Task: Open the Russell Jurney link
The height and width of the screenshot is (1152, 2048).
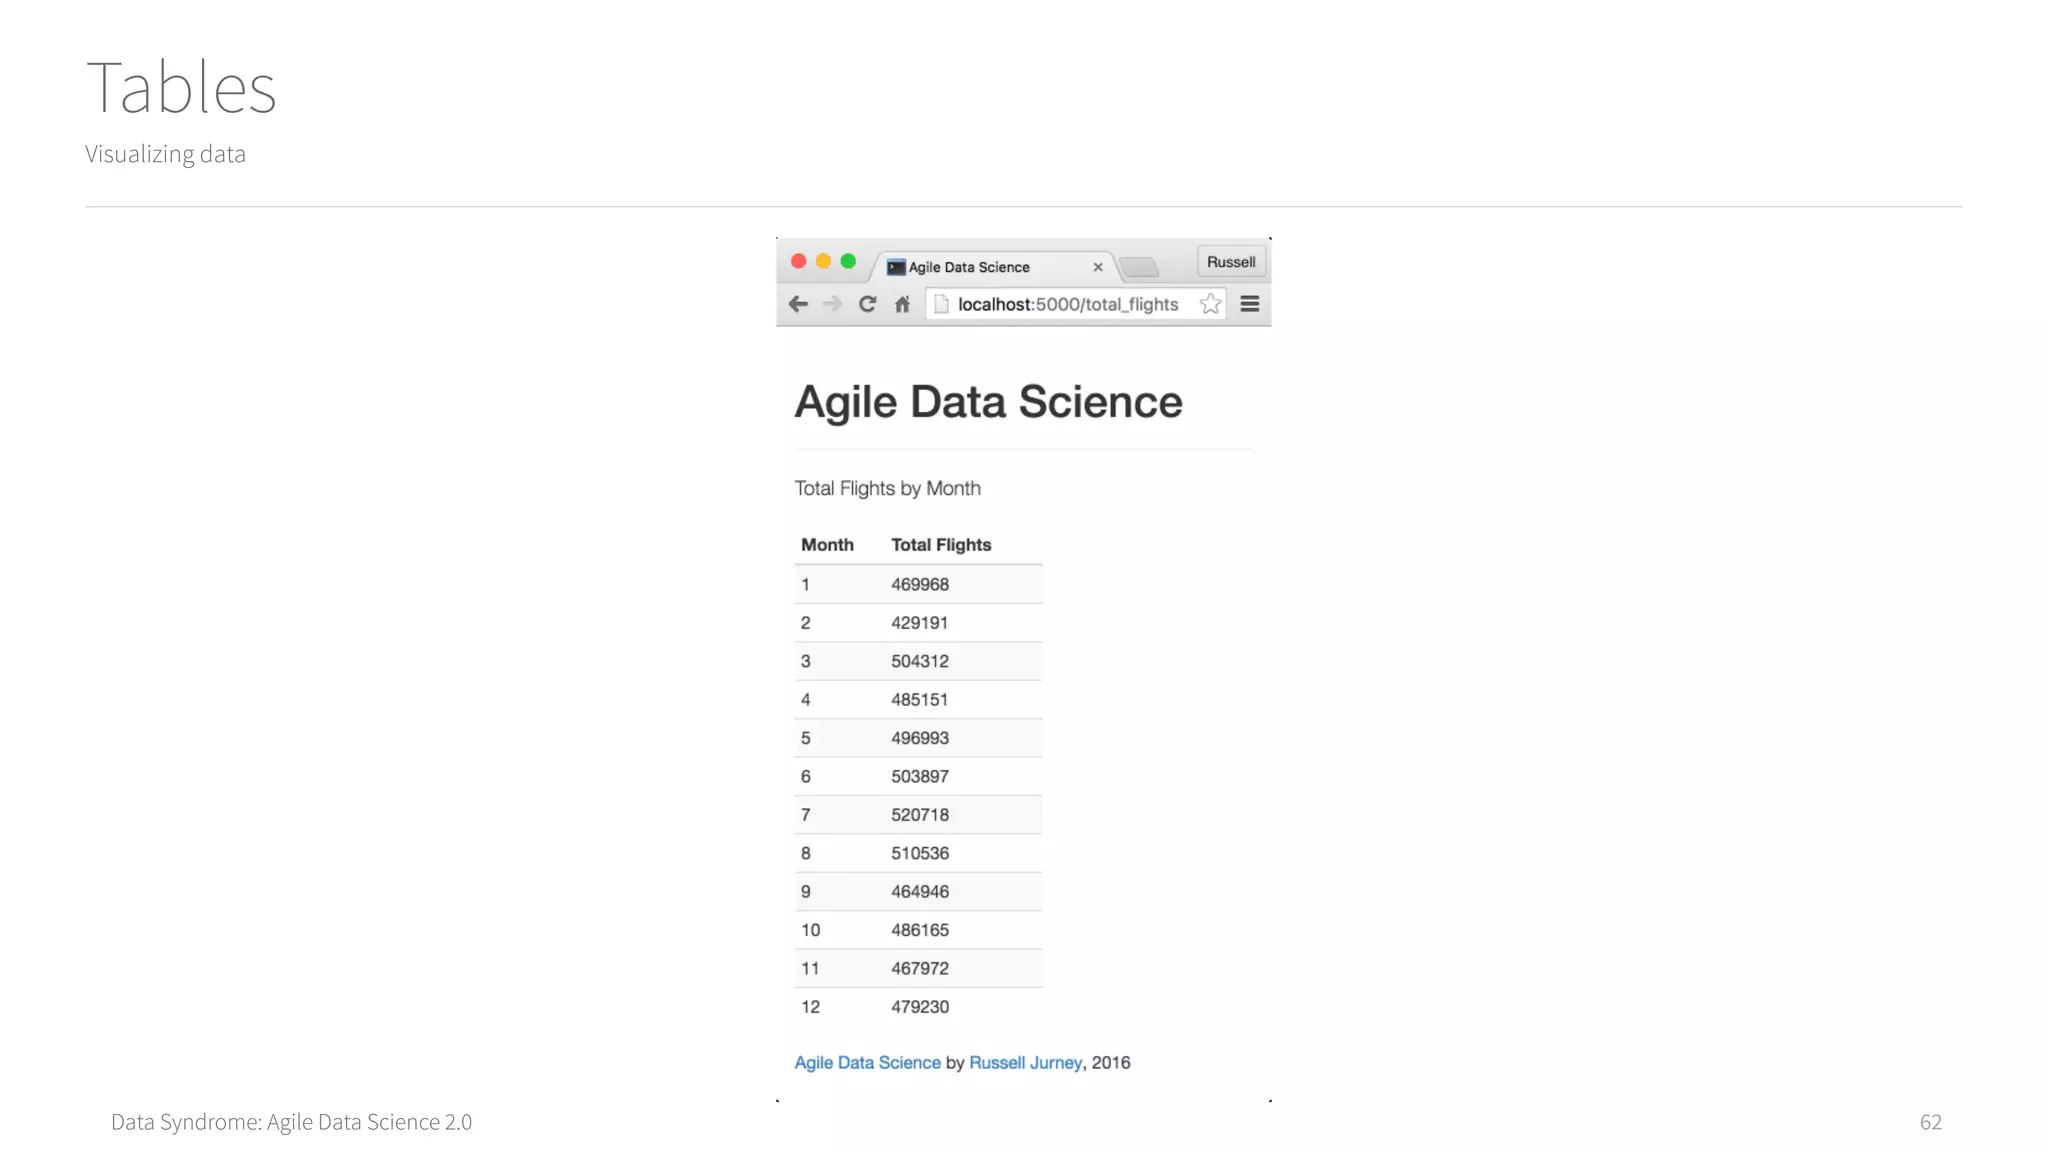Action: point(1025,1063)
